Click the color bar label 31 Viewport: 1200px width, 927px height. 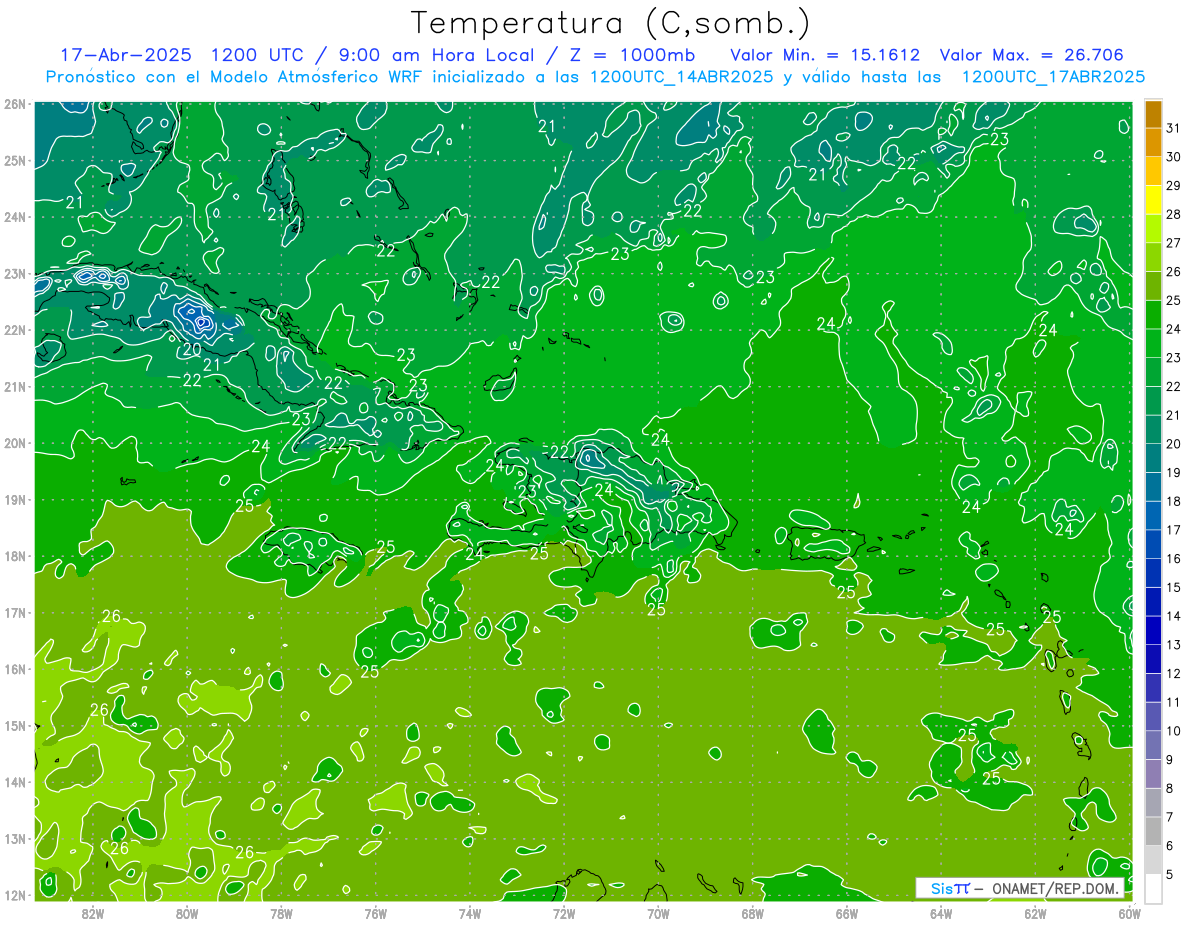pyautogui.click(x=1174, y=127)
